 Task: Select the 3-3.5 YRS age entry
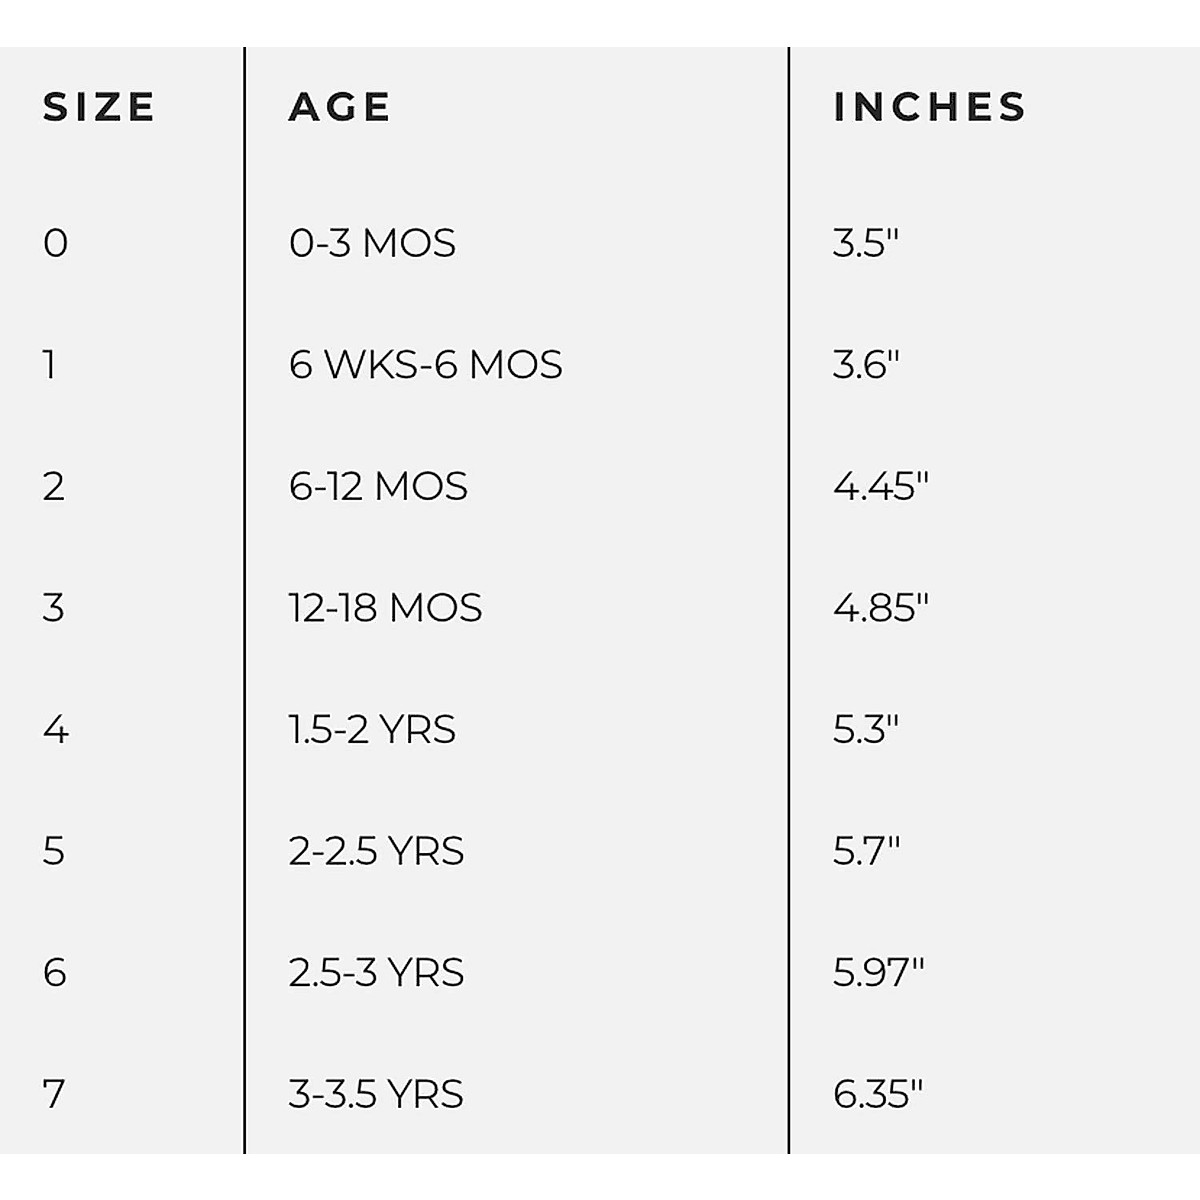[376, 1094]
